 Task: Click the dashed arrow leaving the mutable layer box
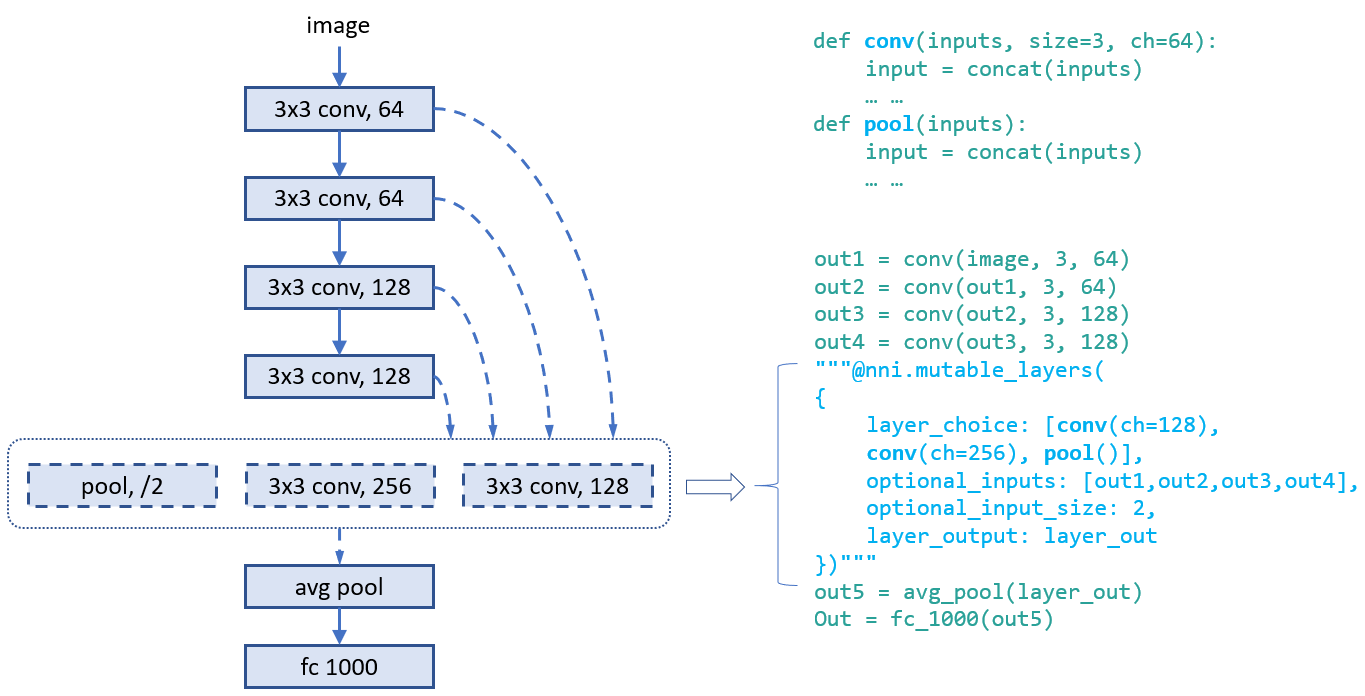point(339,545)
